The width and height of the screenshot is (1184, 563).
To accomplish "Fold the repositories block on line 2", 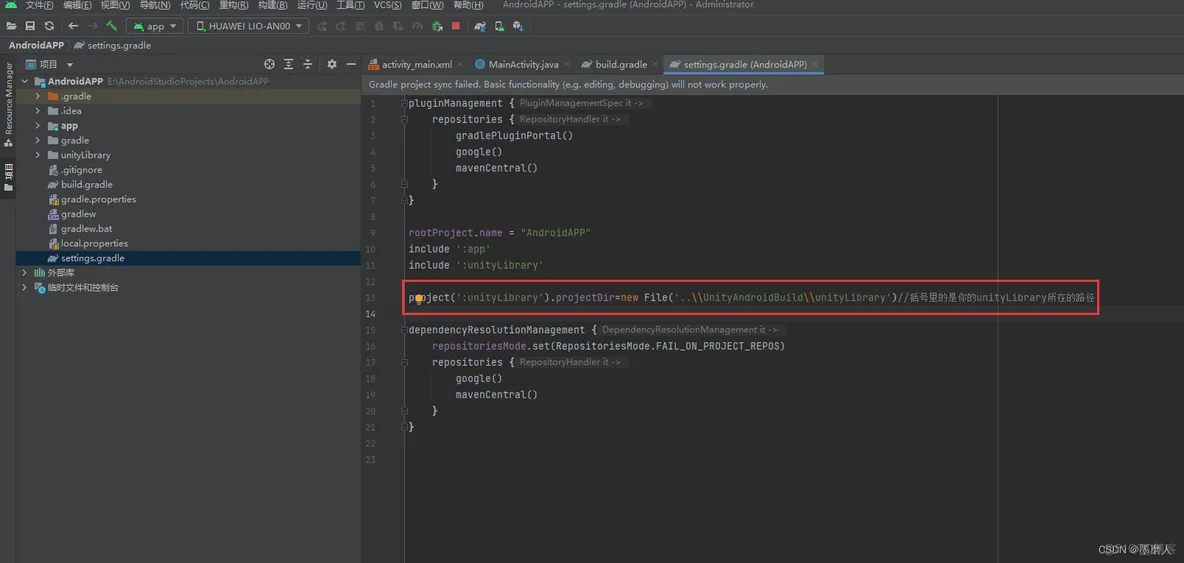I will [x=405, y=120].
